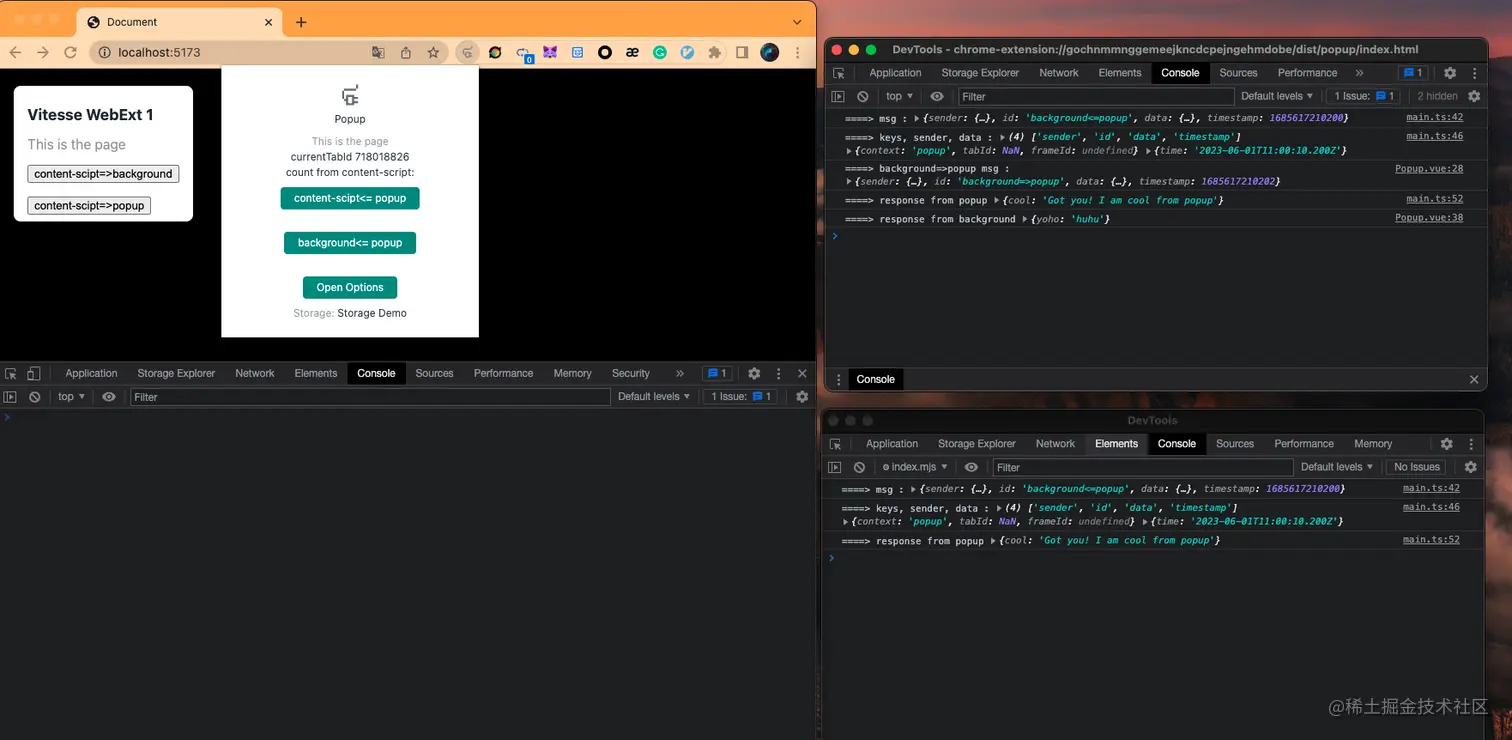Screen dimensions: 1512x740
Task: Toggle live expression eye in popup DevTools console
Action: pyautogui.click(x=937, y=96)
